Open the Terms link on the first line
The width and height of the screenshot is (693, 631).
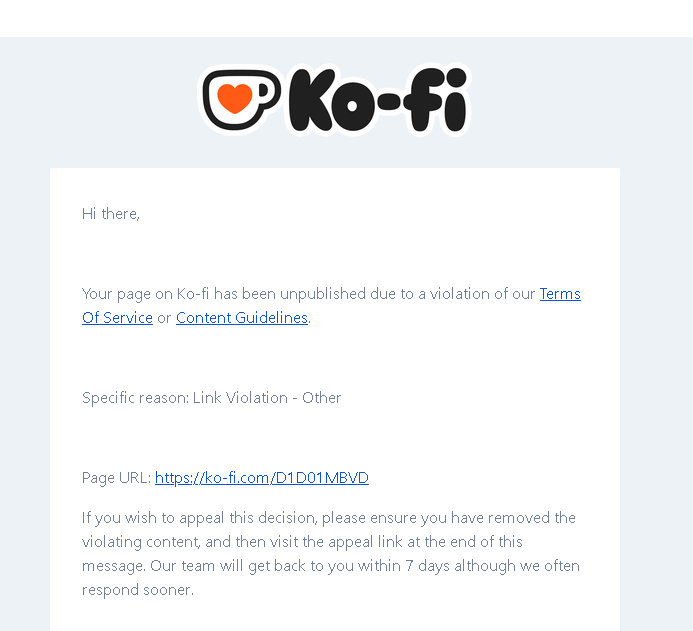[560, 294]
